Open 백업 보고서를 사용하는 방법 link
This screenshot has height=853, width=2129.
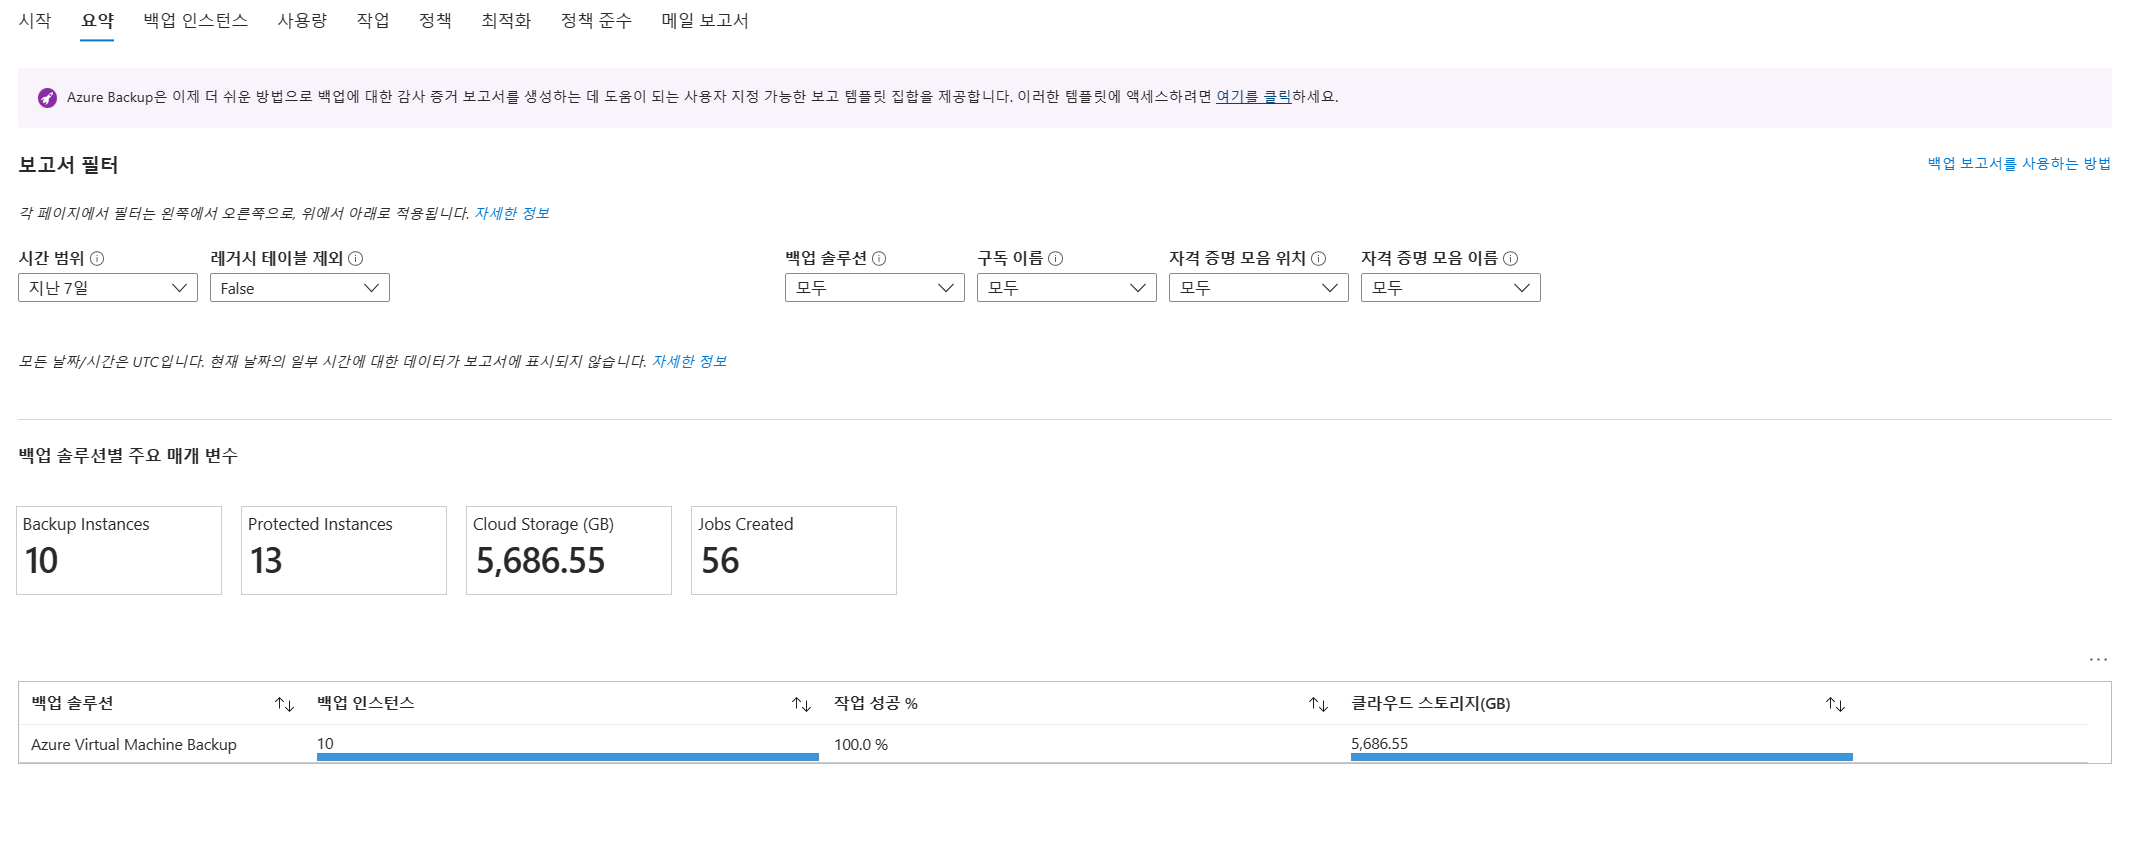pyautogui.click(x=2019, y=163)
